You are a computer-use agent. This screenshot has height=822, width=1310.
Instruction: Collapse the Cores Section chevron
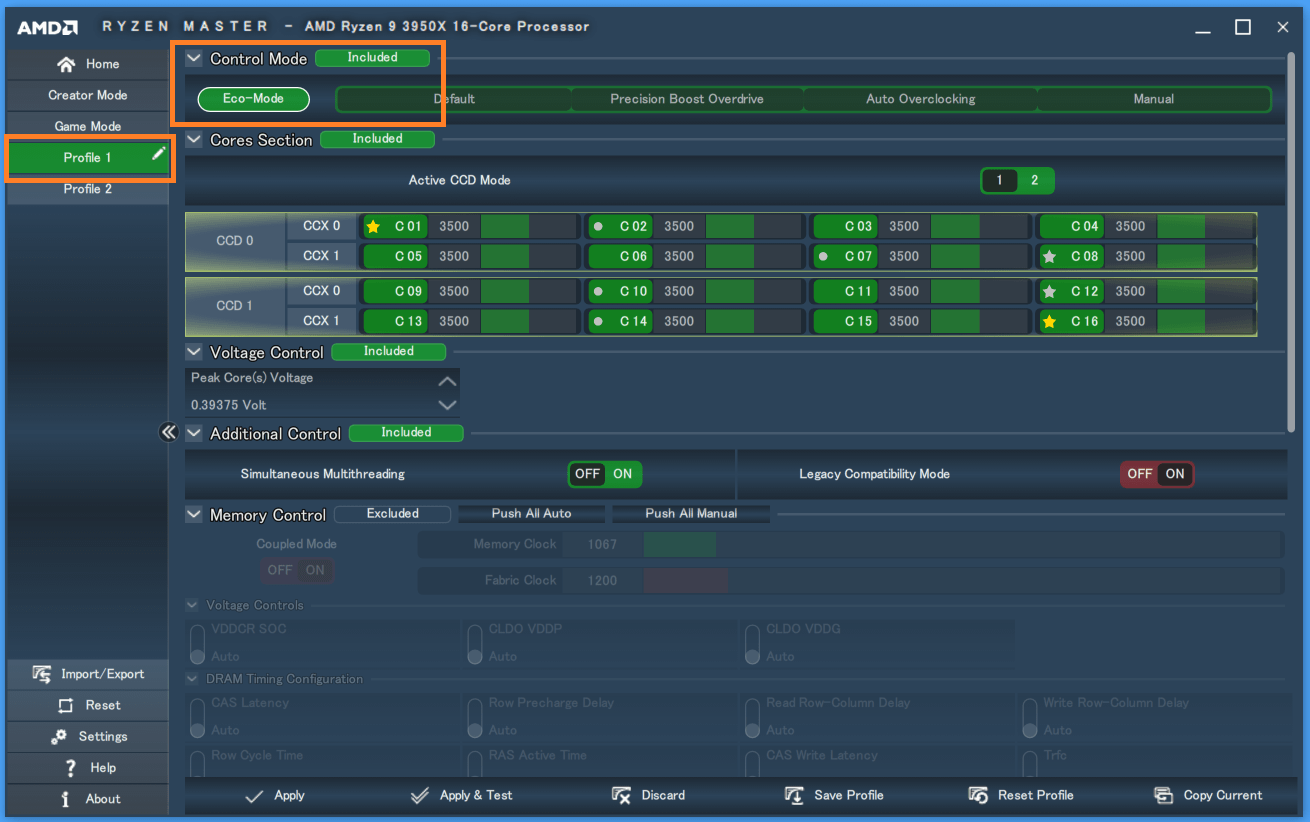tap(194, 140)
